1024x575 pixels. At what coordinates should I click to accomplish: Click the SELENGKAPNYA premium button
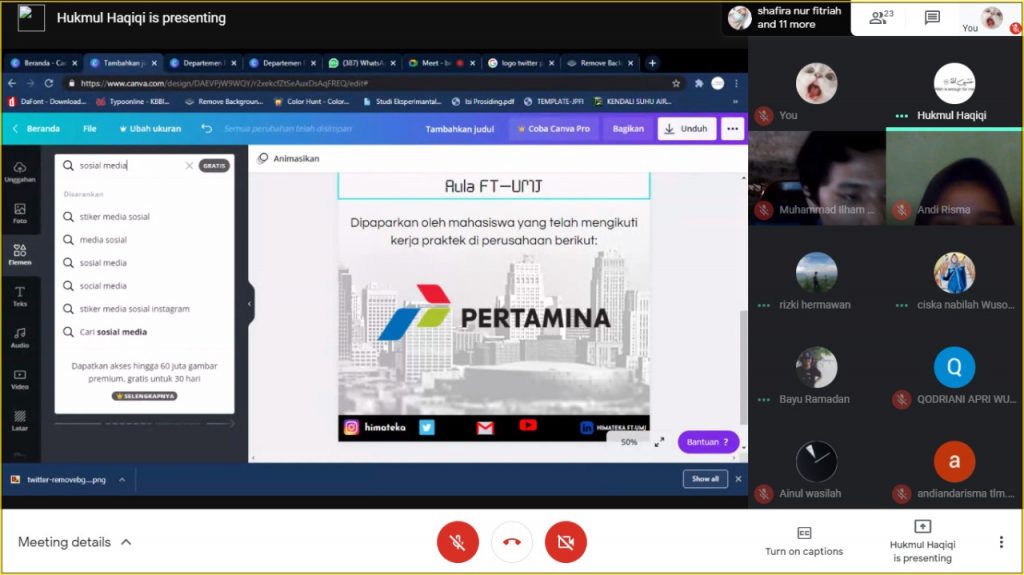click(x=144, y=396)
